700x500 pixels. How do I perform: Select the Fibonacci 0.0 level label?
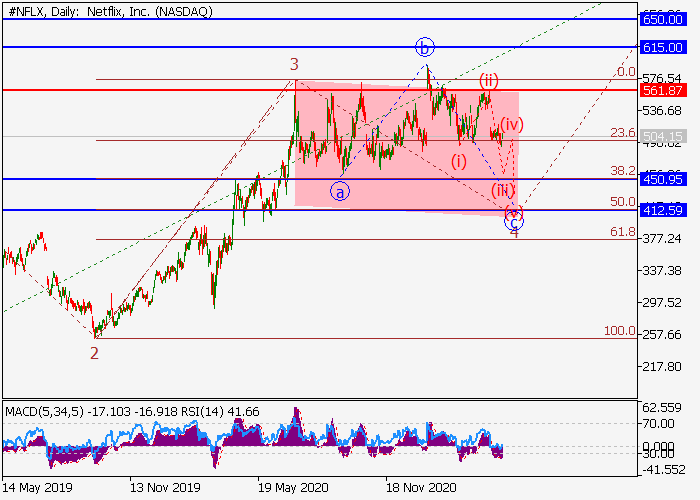pos(626,72)
